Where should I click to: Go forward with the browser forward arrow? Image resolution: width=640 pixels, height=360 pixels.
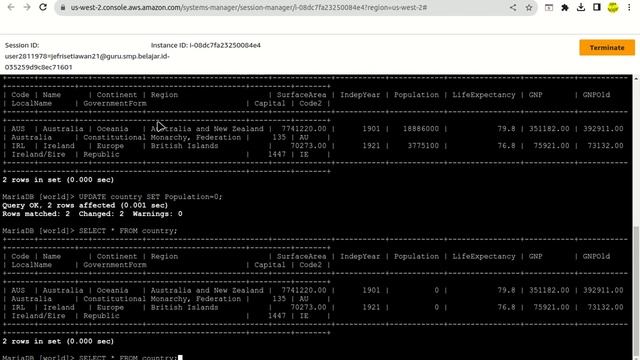(27, 7)
